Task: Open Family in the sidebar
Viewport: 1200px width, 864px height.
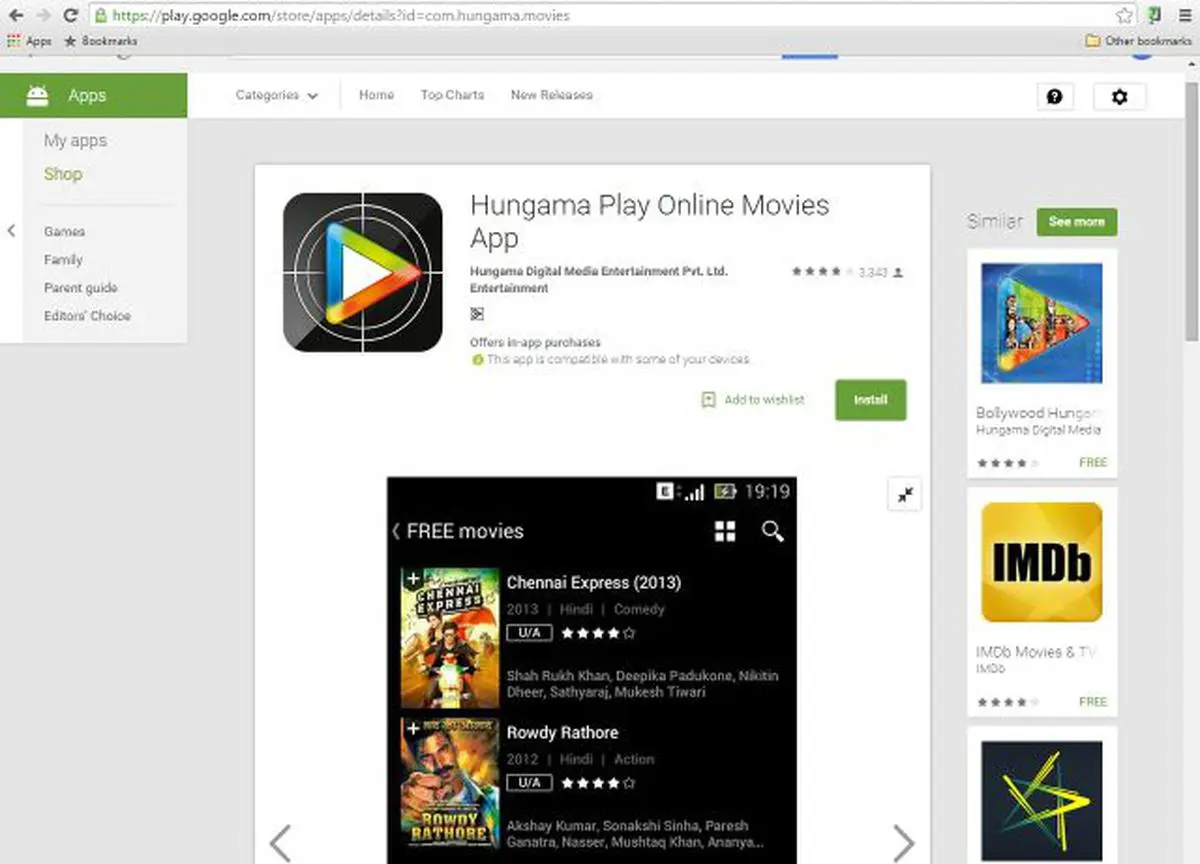Action: pos(63,260)
